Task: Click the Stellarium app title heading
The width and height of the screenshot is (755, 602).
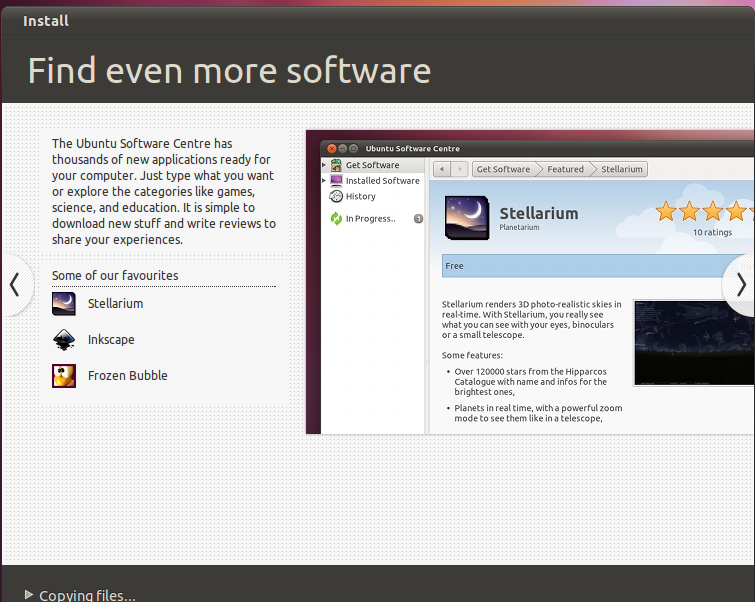Action: point(539,213)
